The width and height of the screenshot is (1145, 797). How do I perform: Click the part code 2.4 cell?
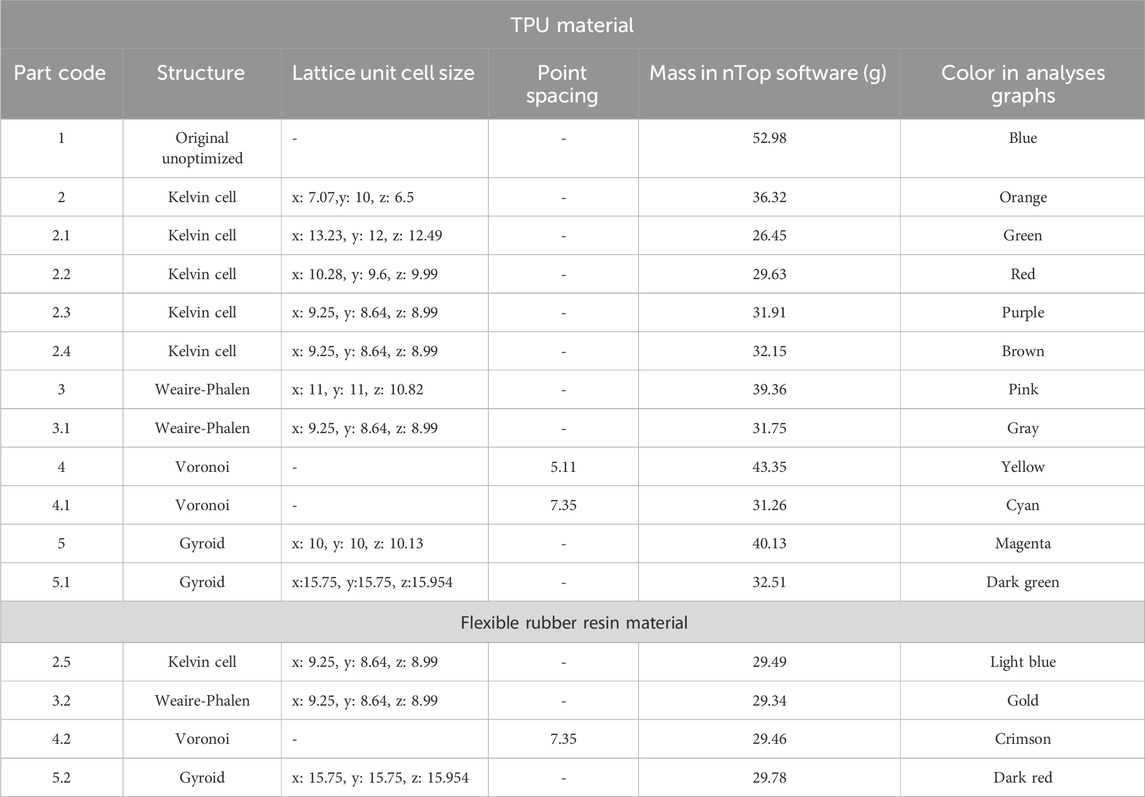click(x=61, y=351)
